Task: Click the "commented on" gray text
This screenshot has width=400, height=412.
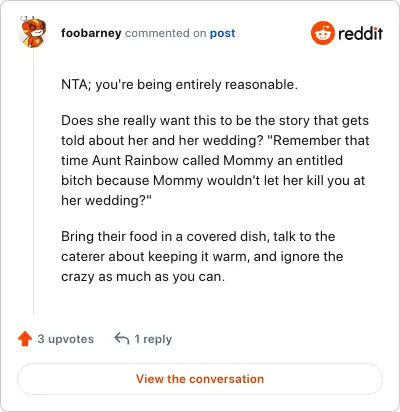Action: click(x=165, y=33)
